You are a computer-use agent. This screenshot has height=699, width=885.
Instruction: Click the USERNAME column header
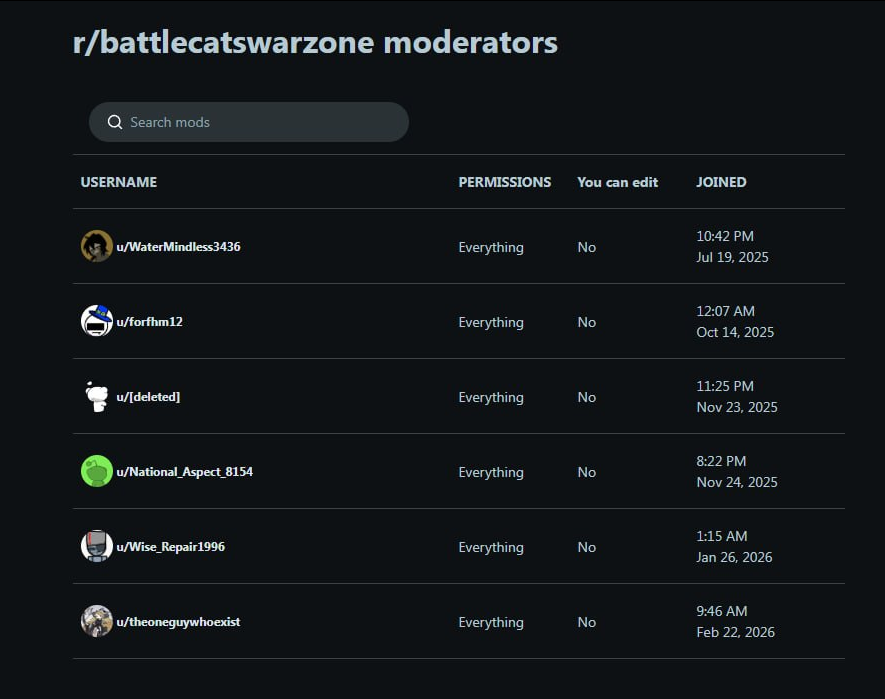pyautogui.click(x=119, y=182)
